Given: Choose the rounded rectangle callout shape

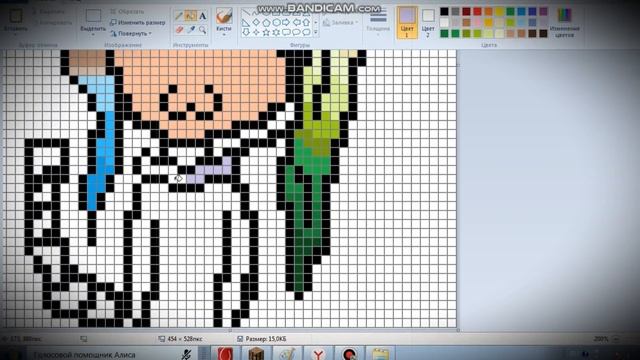Looking at the screenshot, I should pos(286,32).
